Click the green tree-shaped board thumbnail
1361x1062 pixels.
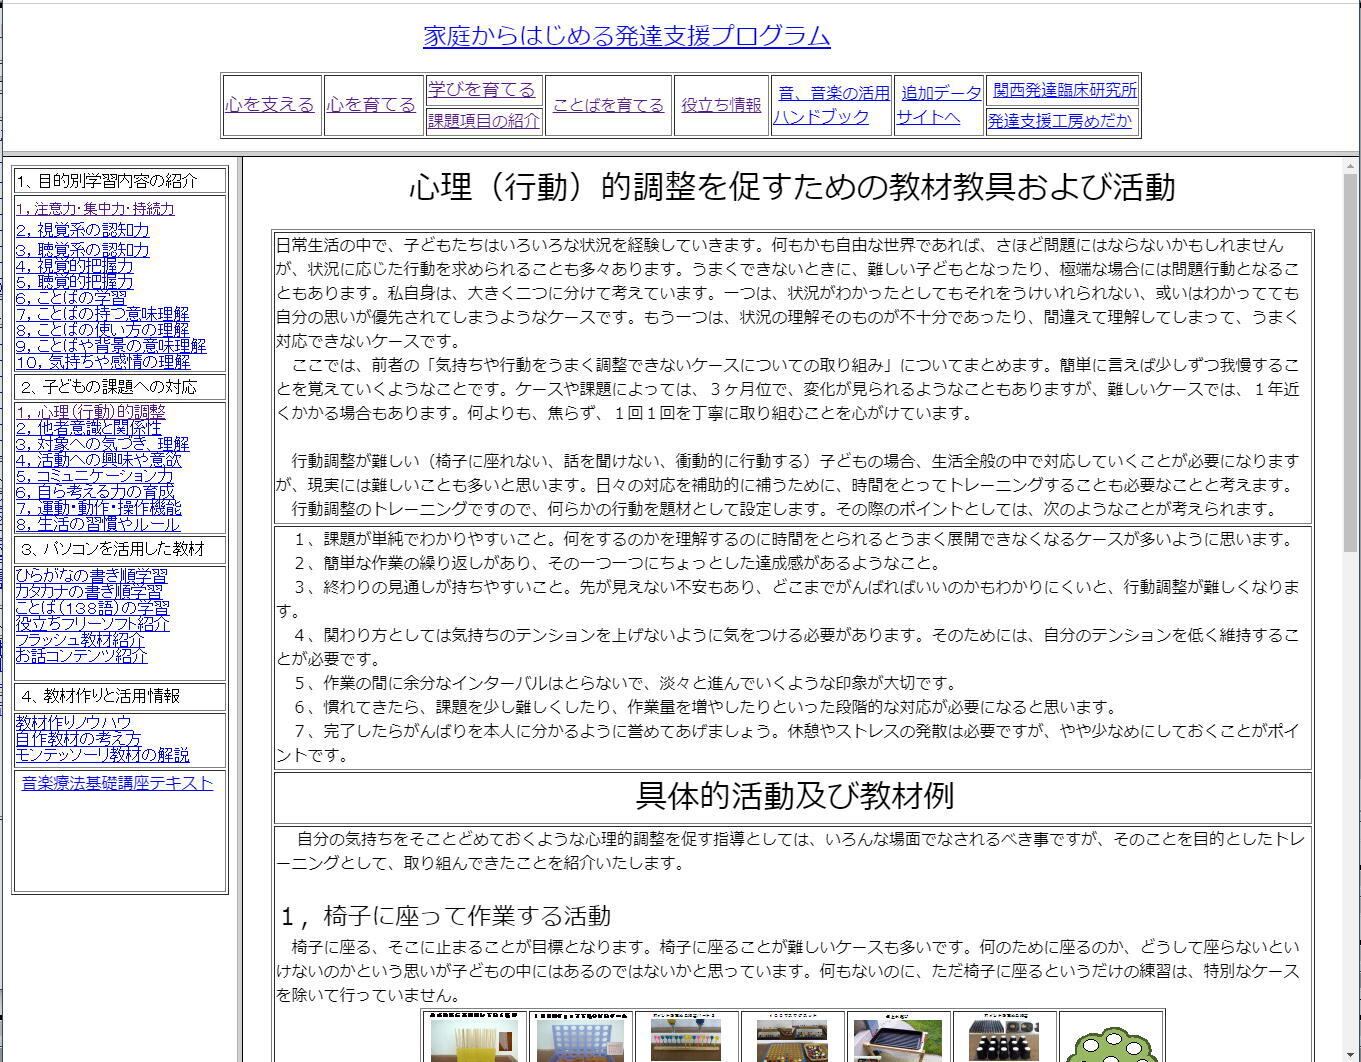click(1110, 1037)
